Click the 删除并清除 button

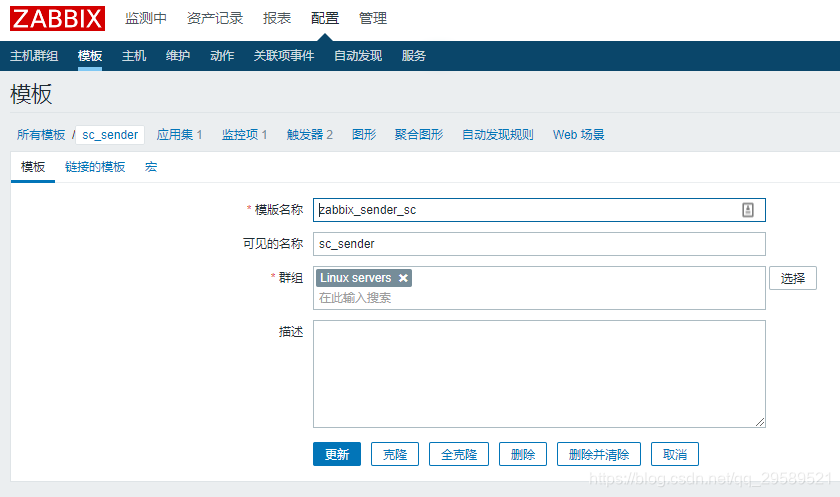(599, 454)
